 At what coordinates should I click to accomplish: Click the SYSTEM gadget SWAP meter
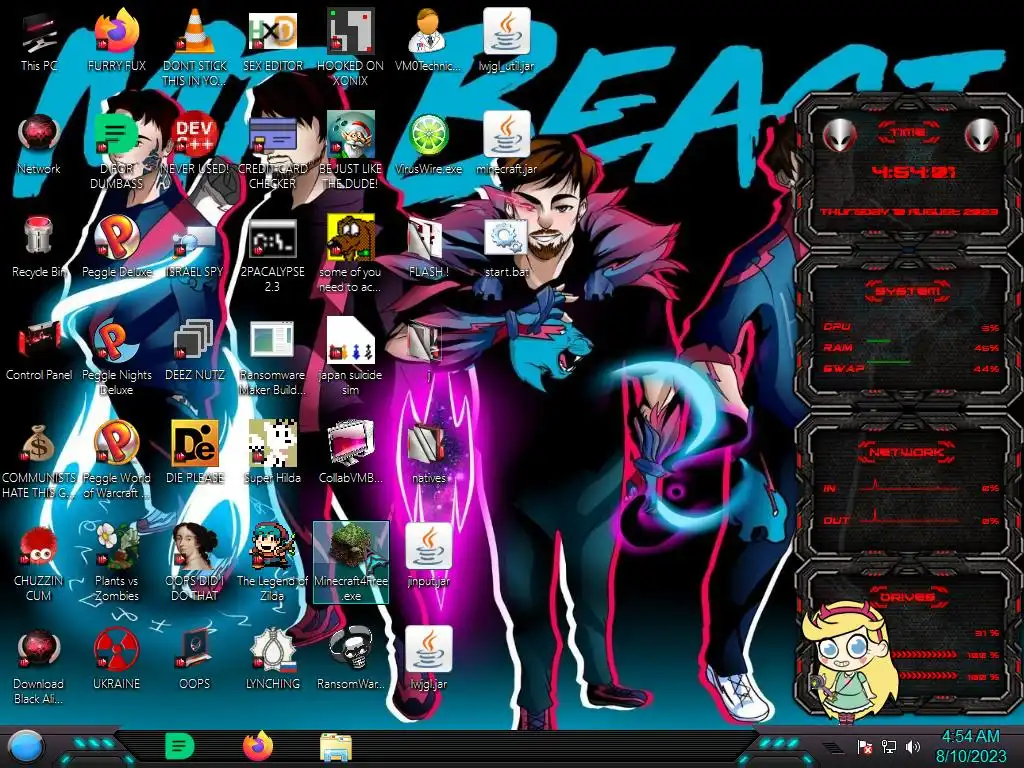pyautogui.click(x=910, y=368)
